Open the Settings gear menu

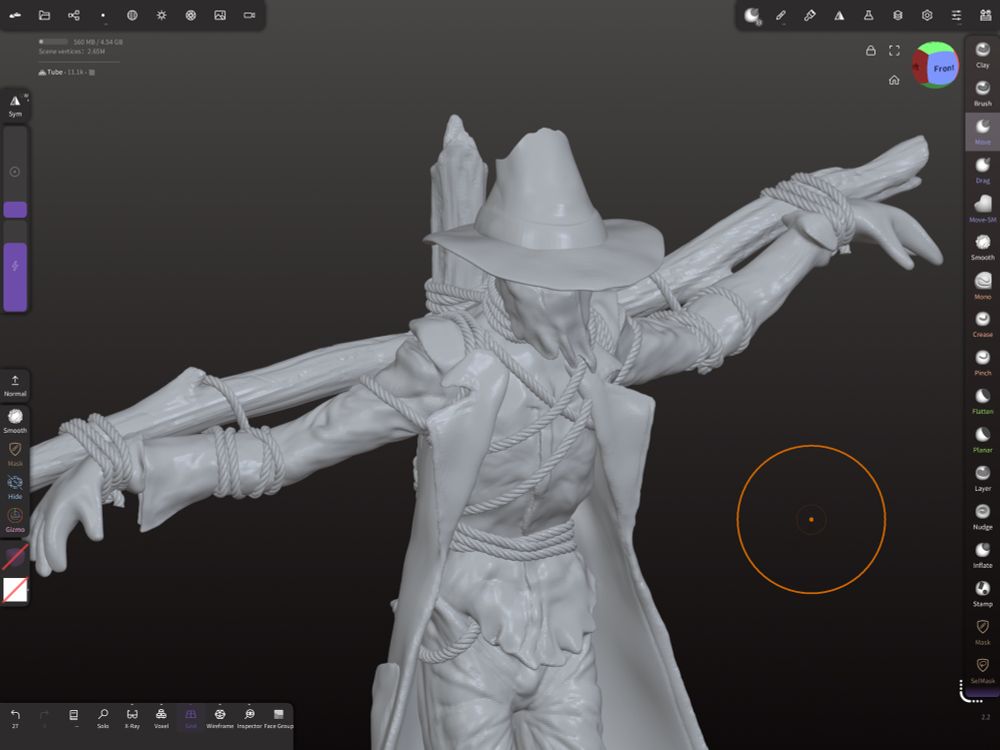pos(927,15)
